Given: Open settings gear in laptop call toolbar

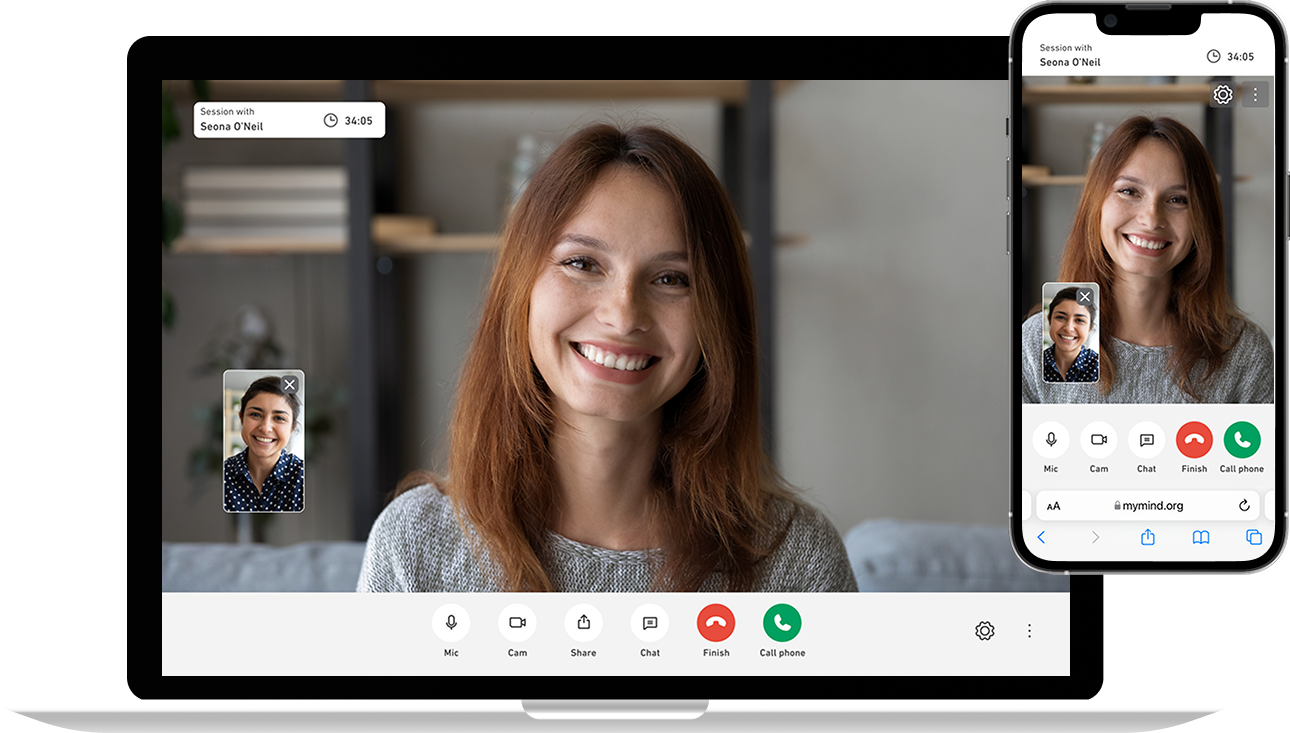Looking at the screenshot, I should click(x=985, y=631).
